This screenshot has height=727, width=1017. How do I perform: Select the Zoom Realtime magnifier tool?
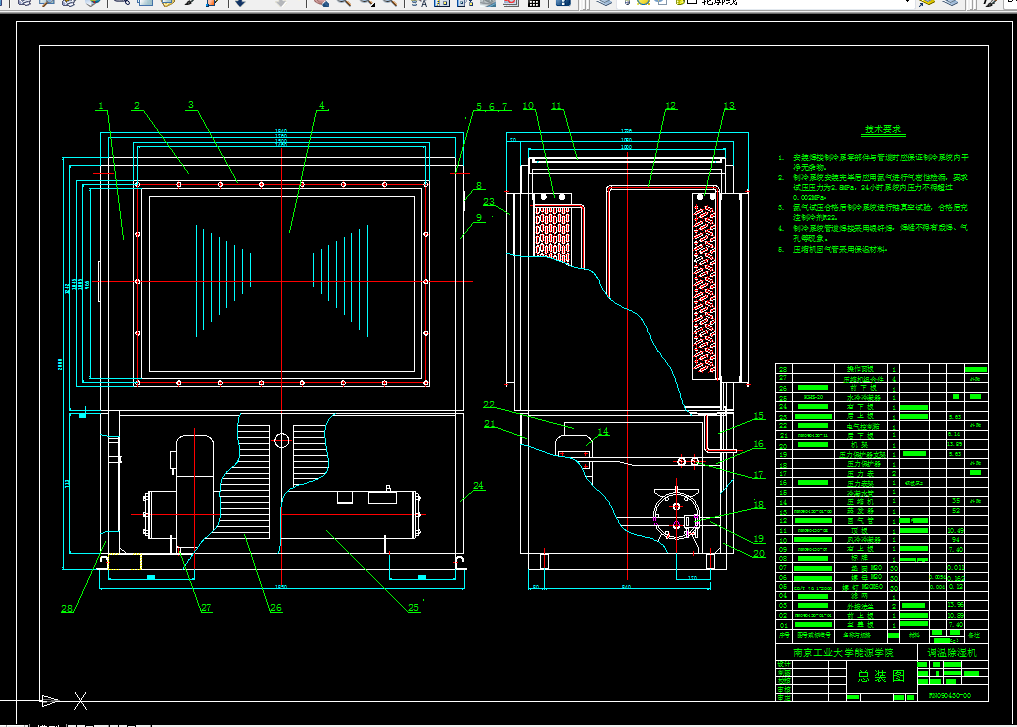[x=344, y=3]
